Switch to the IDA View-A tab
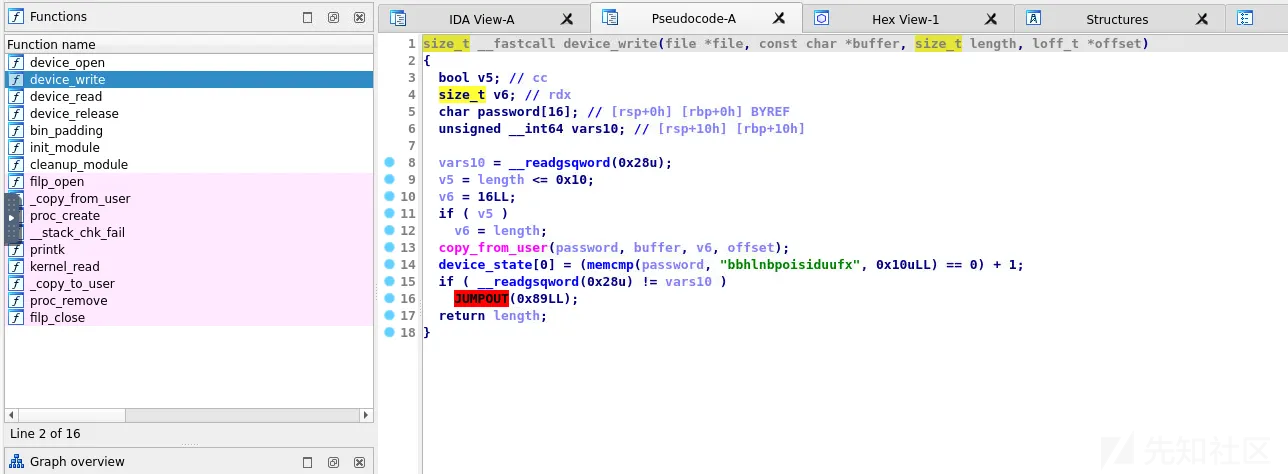1288x474 pixels. click(x=483, y=19)
